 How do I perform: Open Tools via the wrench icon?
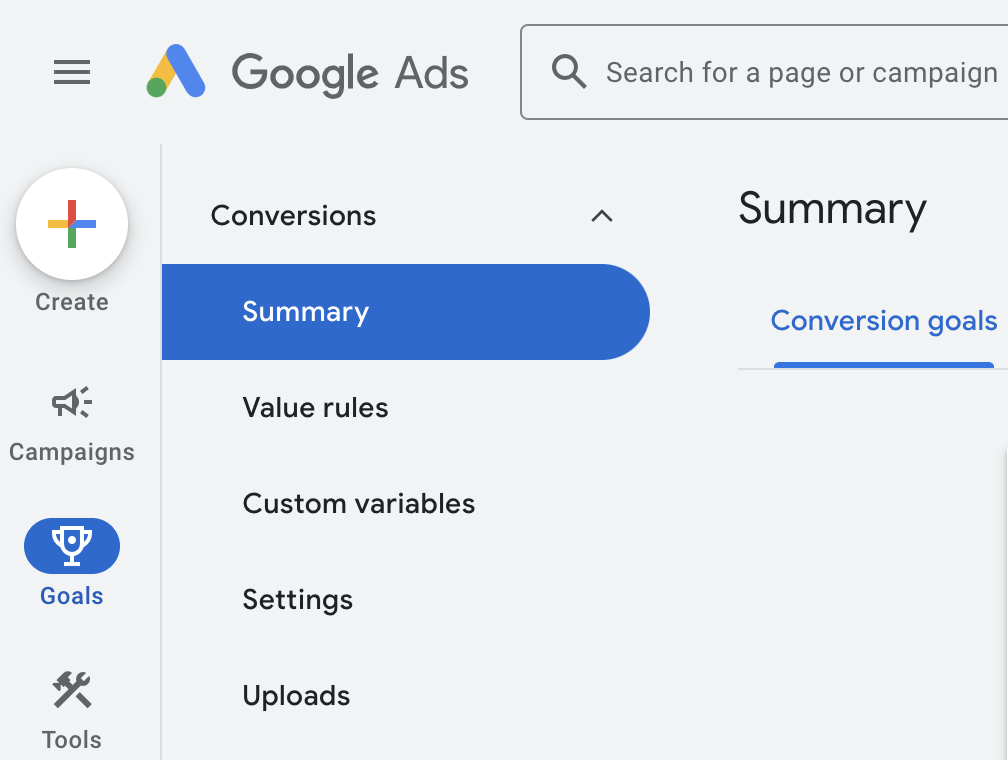(72, 690)
